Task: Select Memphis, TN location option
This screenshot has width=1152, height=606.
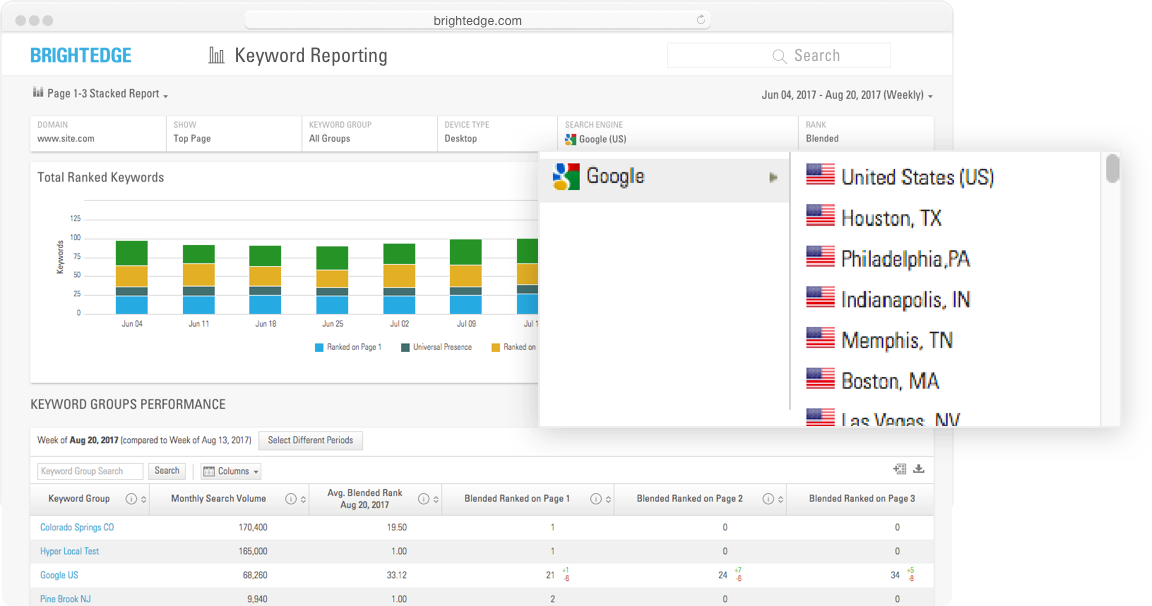Action: [896, 340]
